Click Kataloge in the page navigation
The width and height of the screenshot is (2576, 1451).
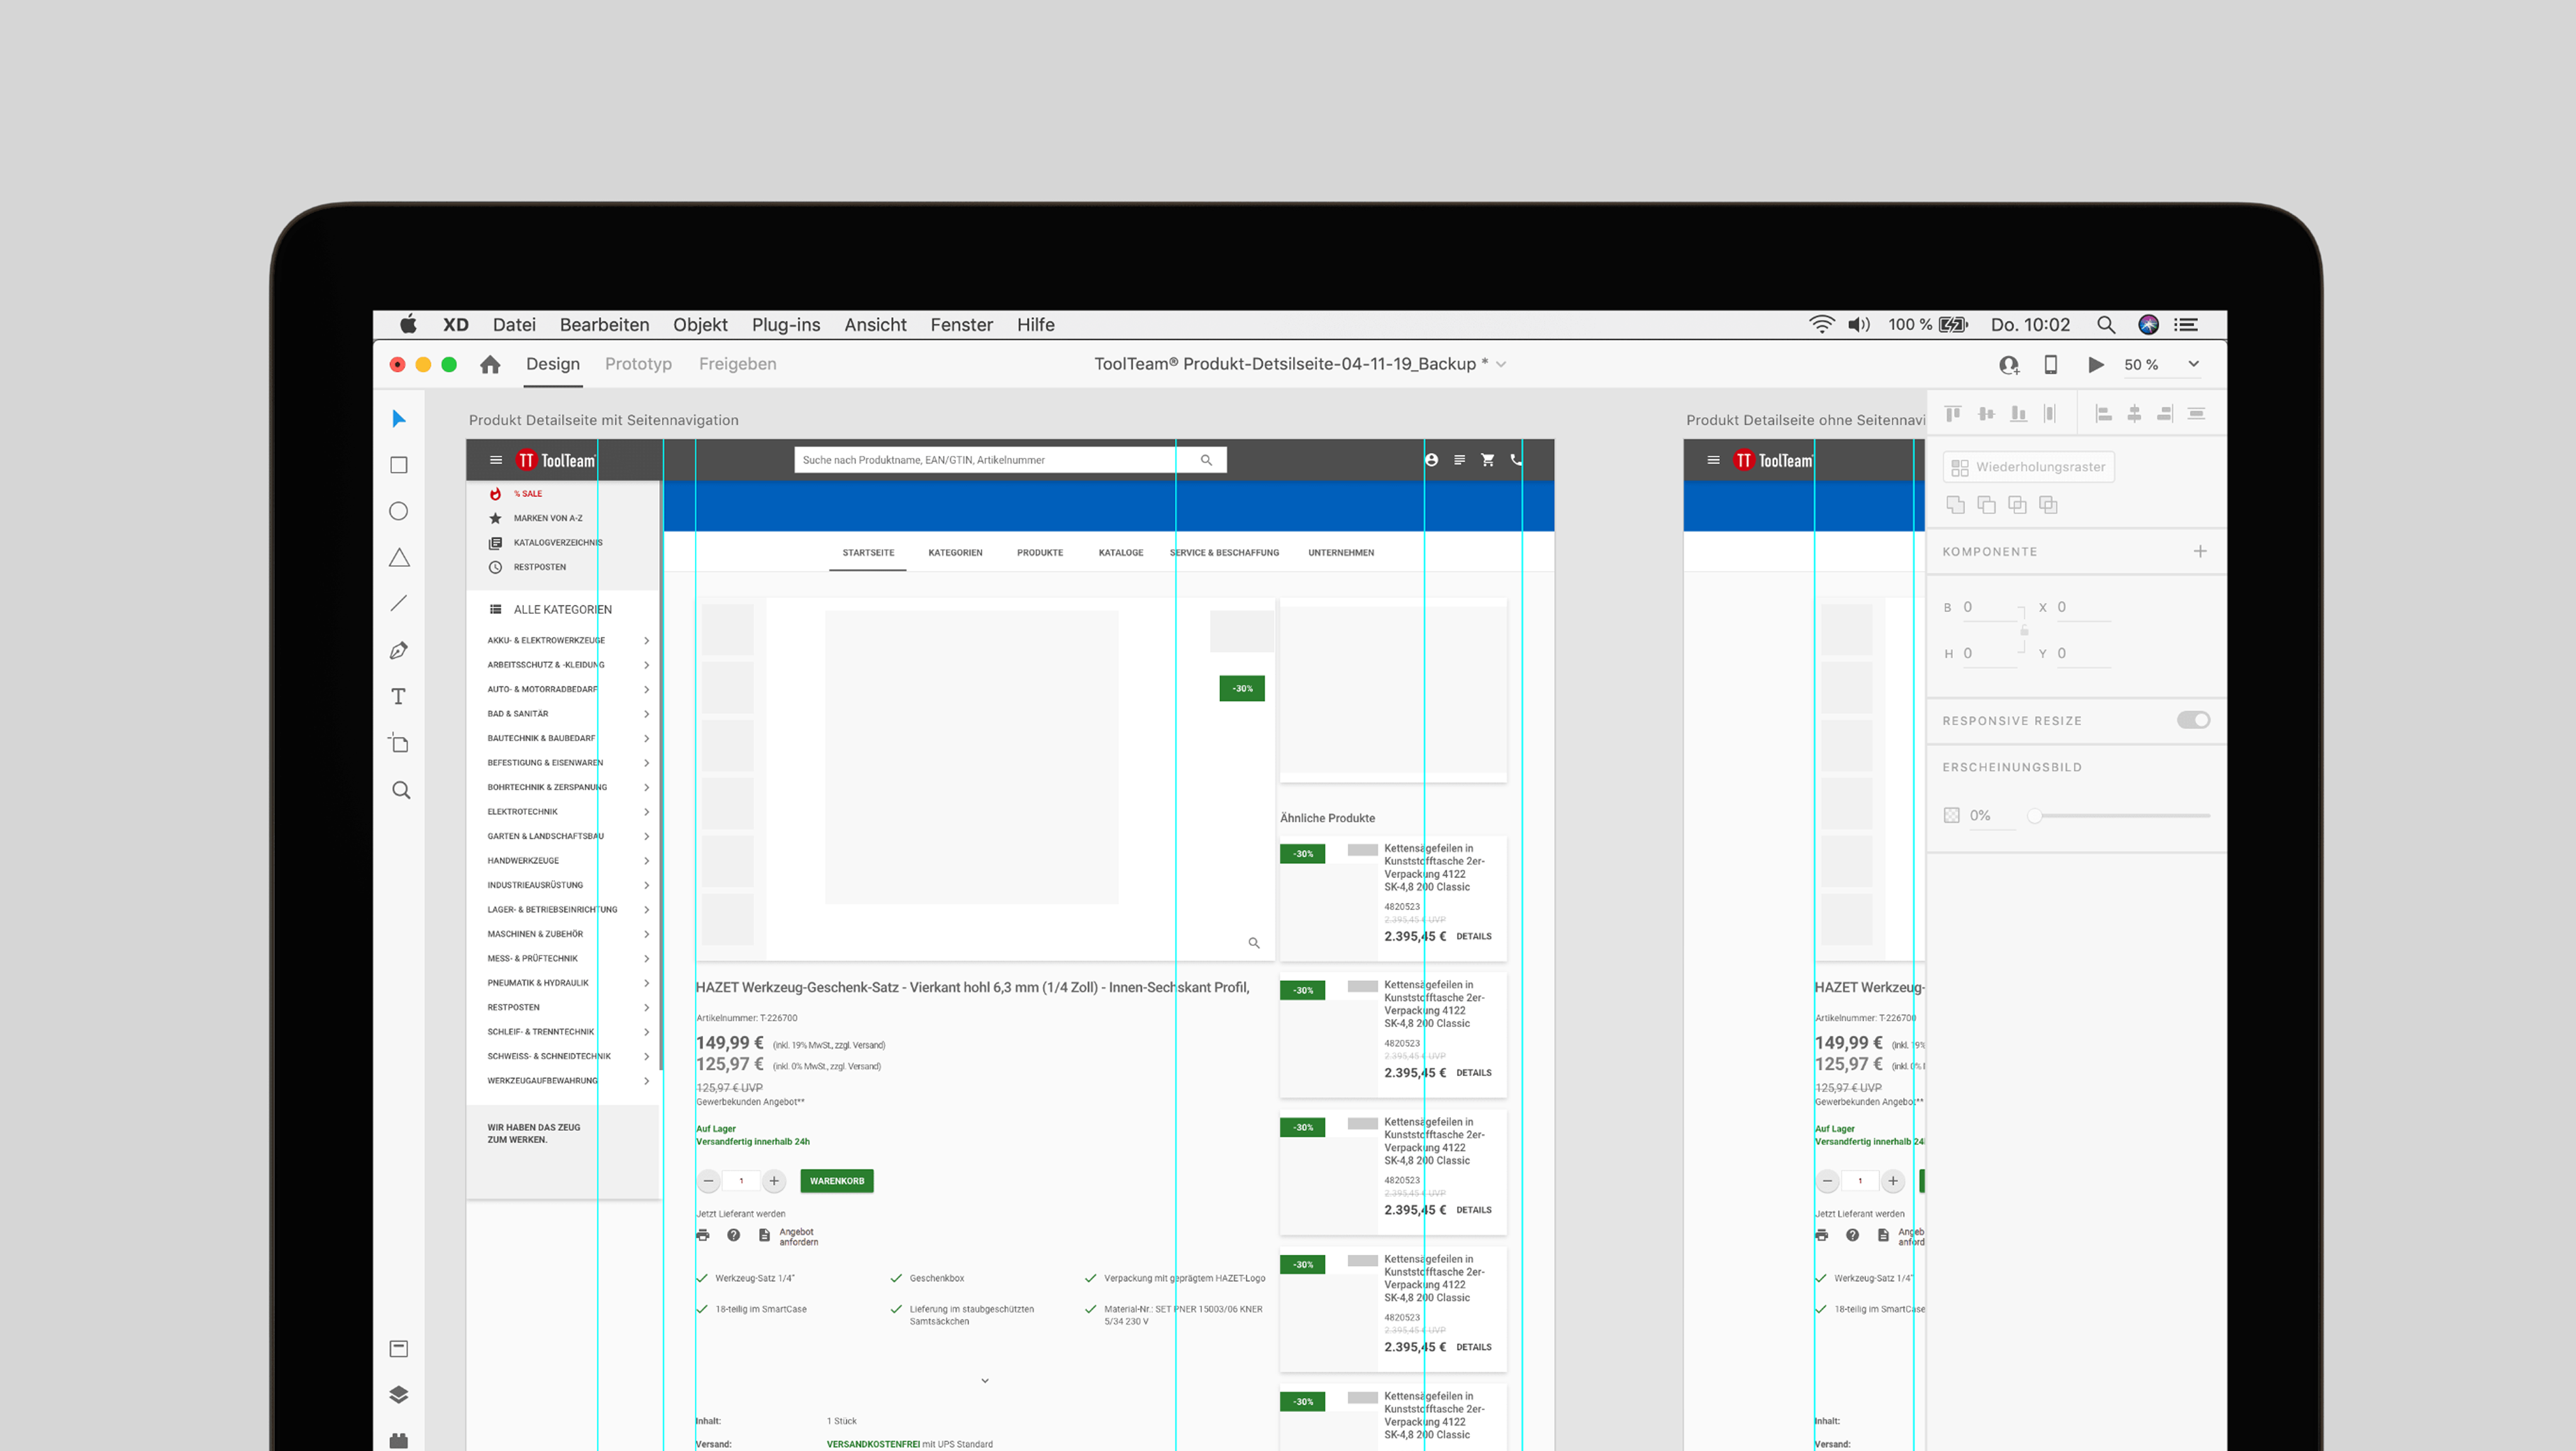(x=1121, y=553)
